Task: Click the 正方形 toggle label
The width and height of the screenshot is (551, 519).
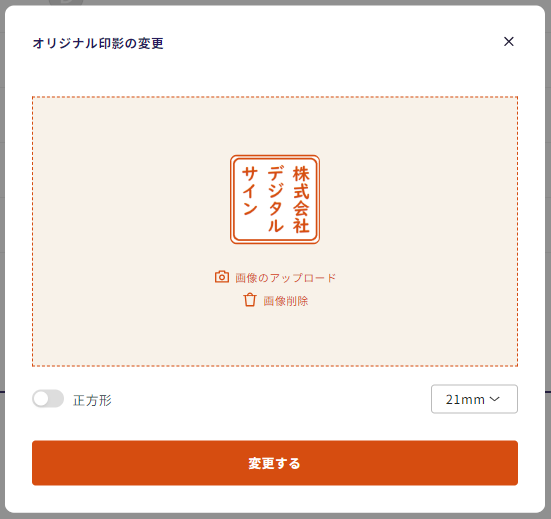Action: 92,400
